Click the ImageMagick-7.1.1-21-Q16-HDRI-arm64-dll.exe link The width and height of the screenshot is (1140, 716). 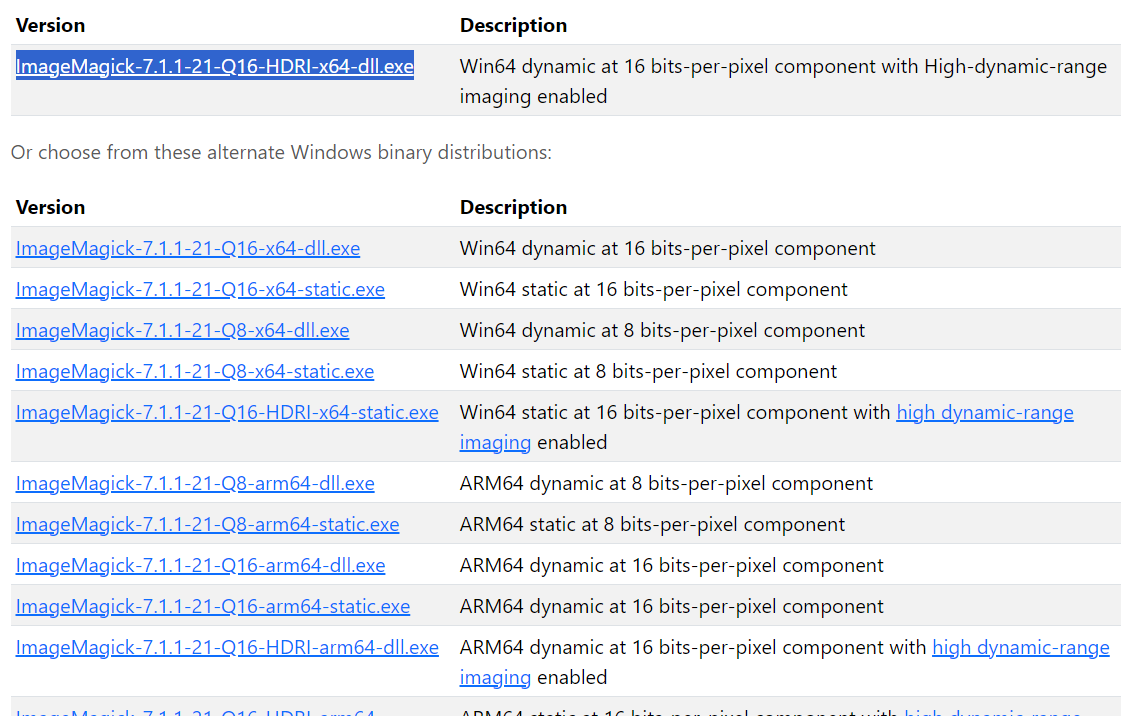[x=227, y=648]
